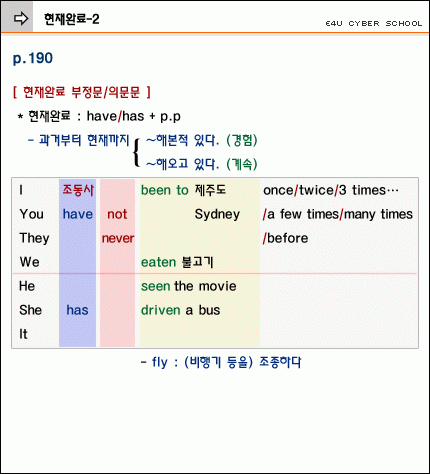Image resolution: width=430 pixels, height=474 pixels.
Task: Click the E4U CYBER SCHOOL logo text
Action: click(x=374, y=24)
